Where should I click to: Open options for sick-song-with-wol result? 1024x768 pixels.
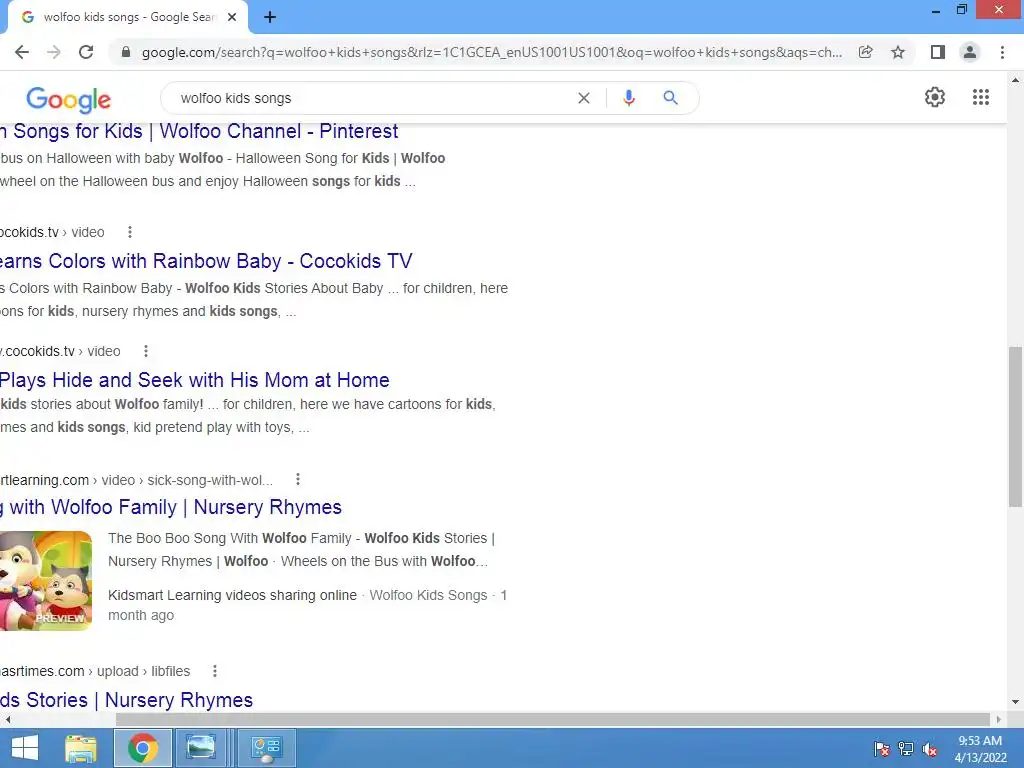click(298, 479)
